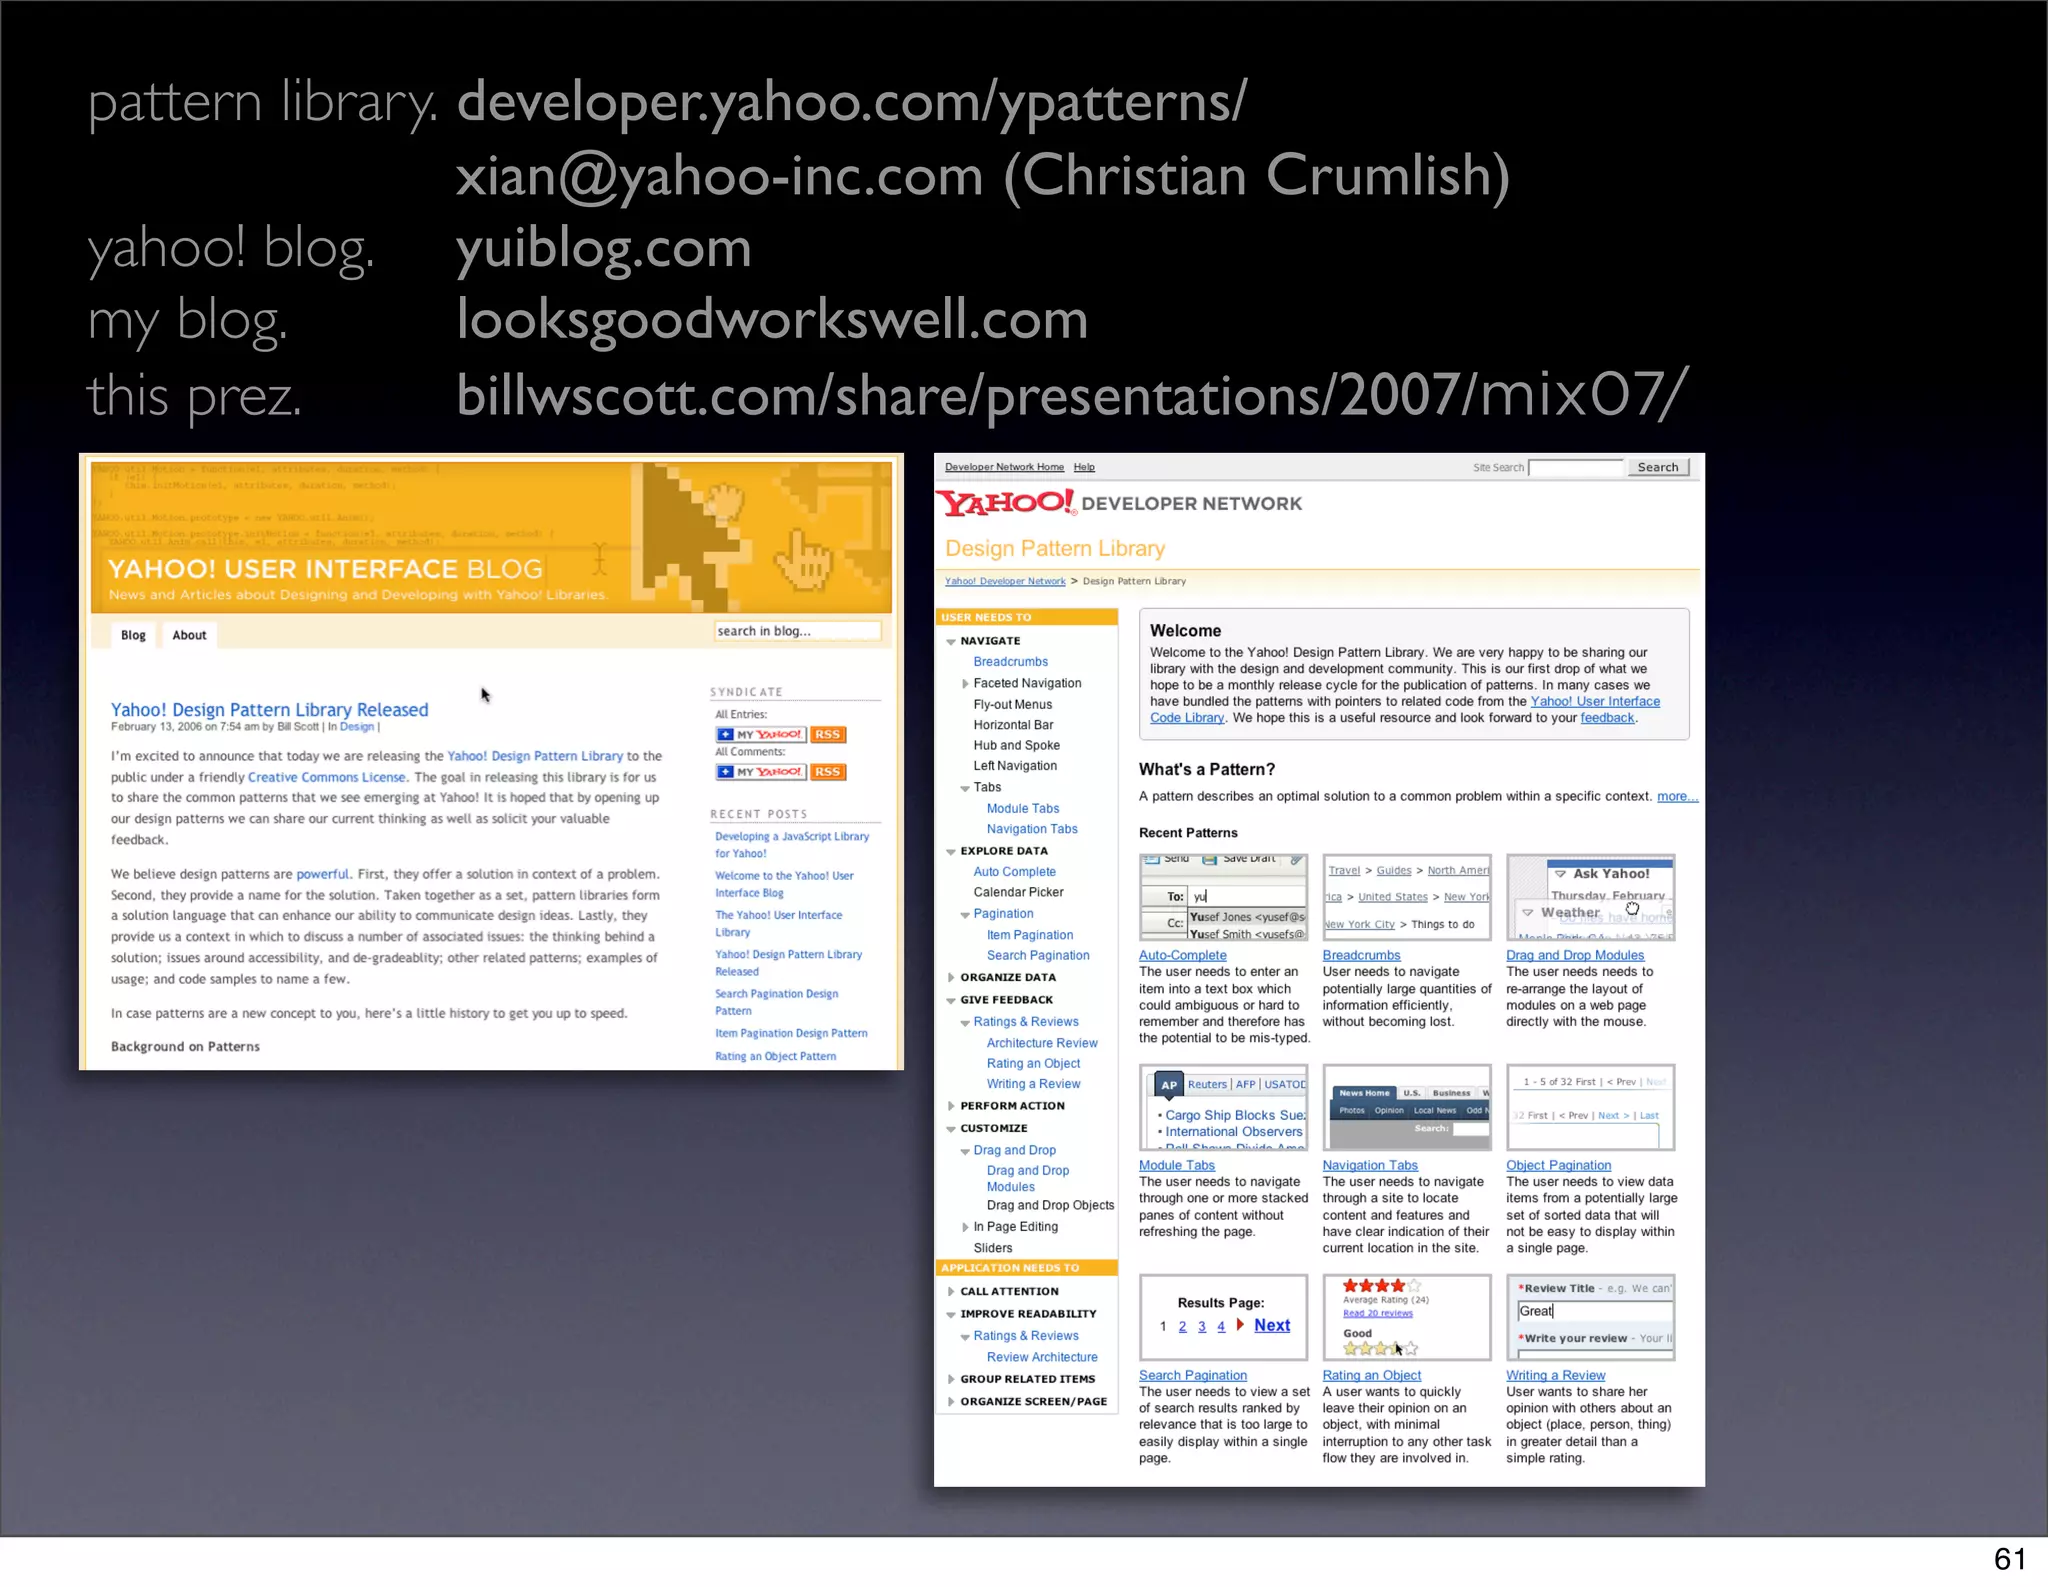This screenshot has width=2048, height=1587.
Task: Expand the In Page Editing node
Action: click(965, 1227)
